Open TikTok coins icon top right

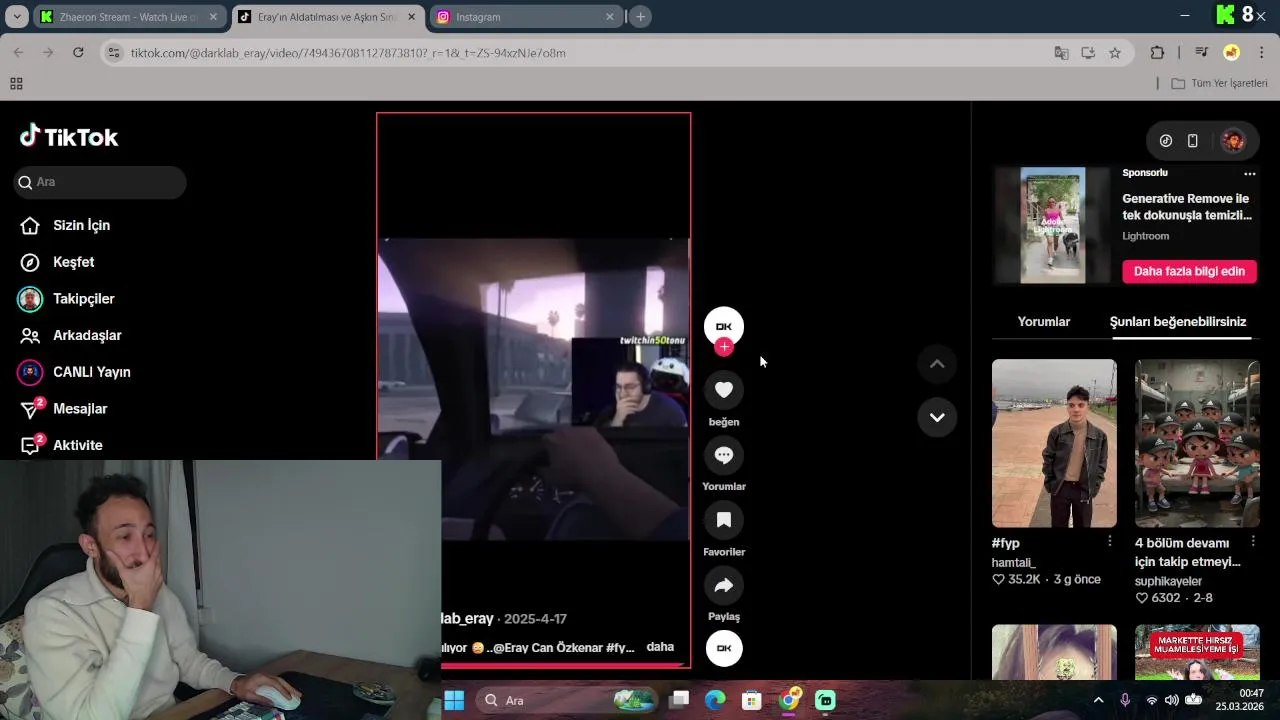pos(1166,141)
